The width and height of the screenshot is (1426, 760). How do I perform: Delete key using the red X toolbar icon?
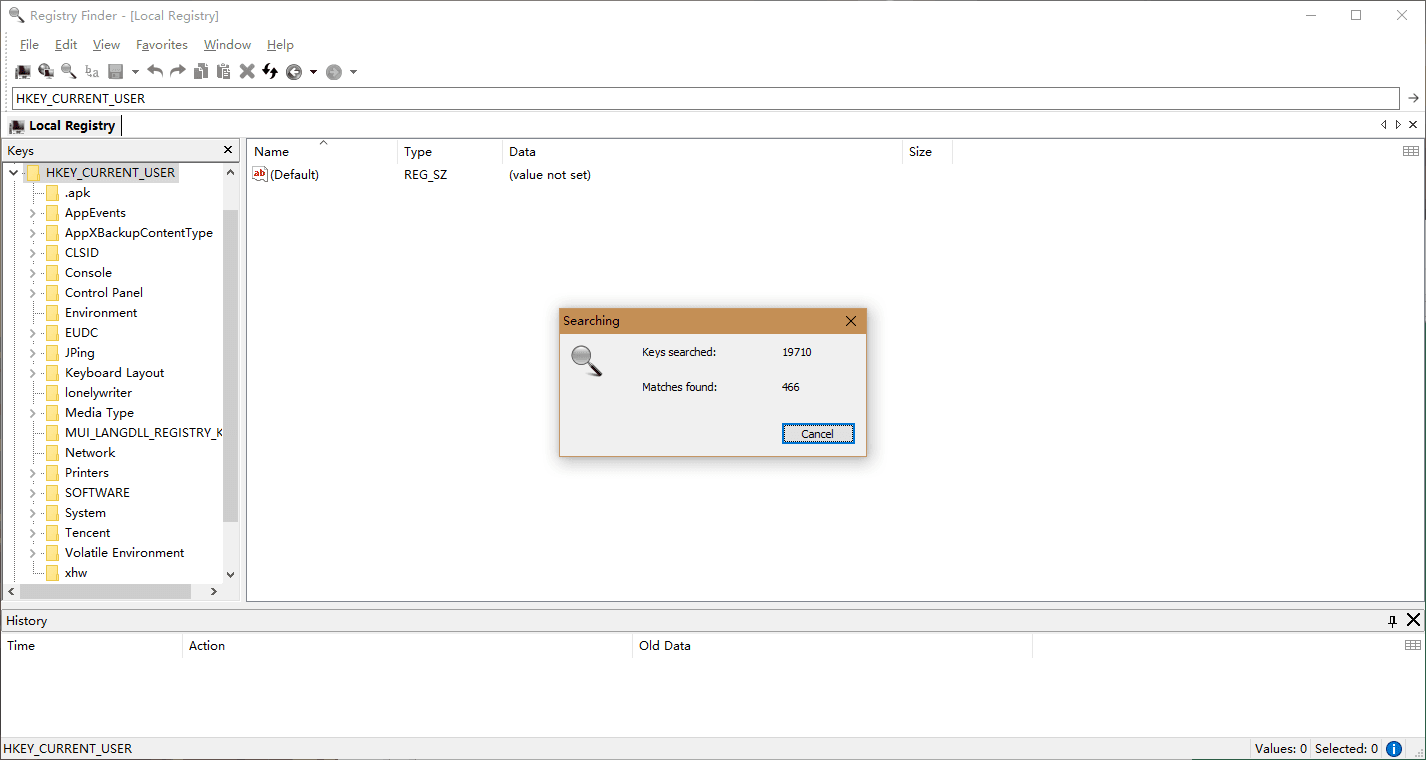coord(246,71)
